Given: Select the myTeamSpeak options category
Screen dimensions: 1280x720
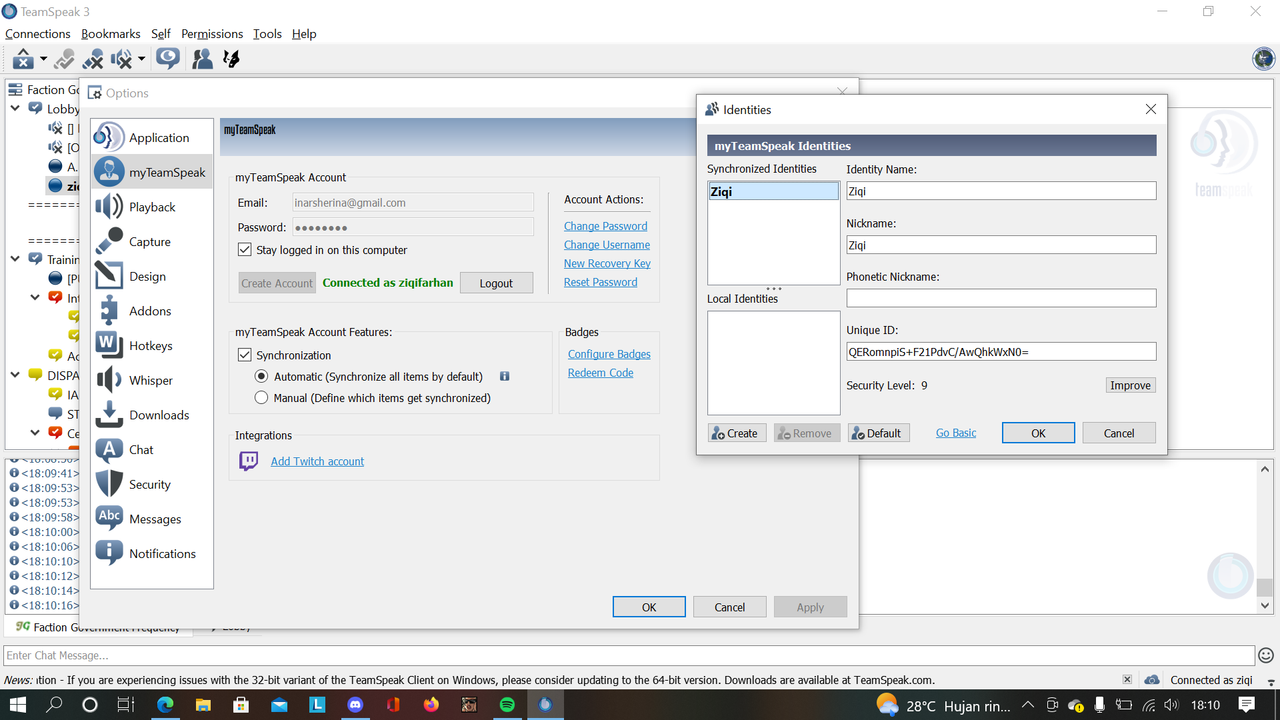Looking at the screenshot, I should point(152,172).
